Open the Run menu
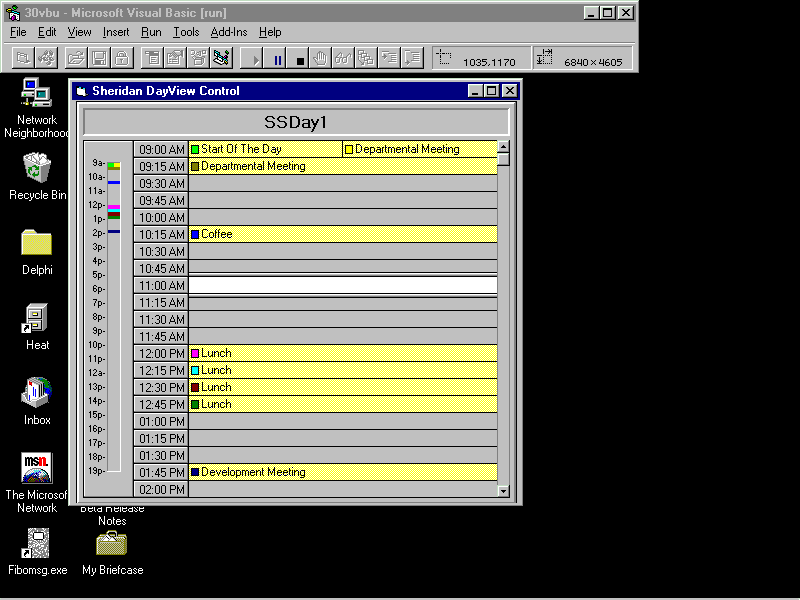This screenshot has width=800, height=600. point(151,32)
